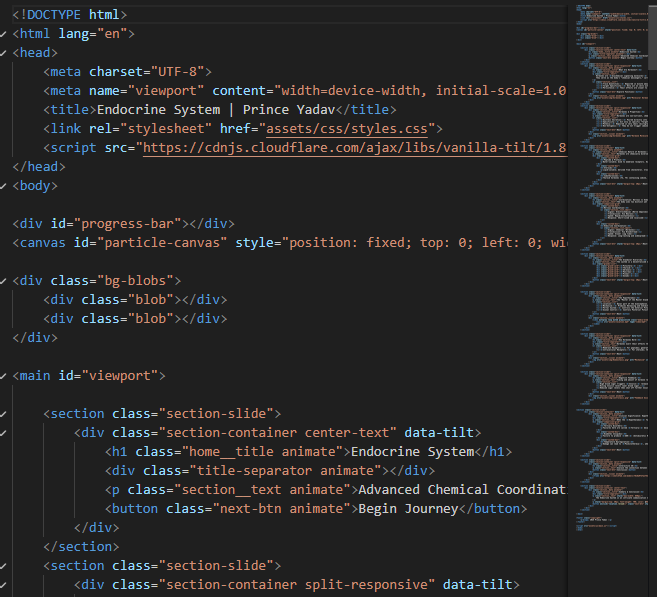Fold the section-slide section containing Endocrine System heading

click(x=4, y=414)
